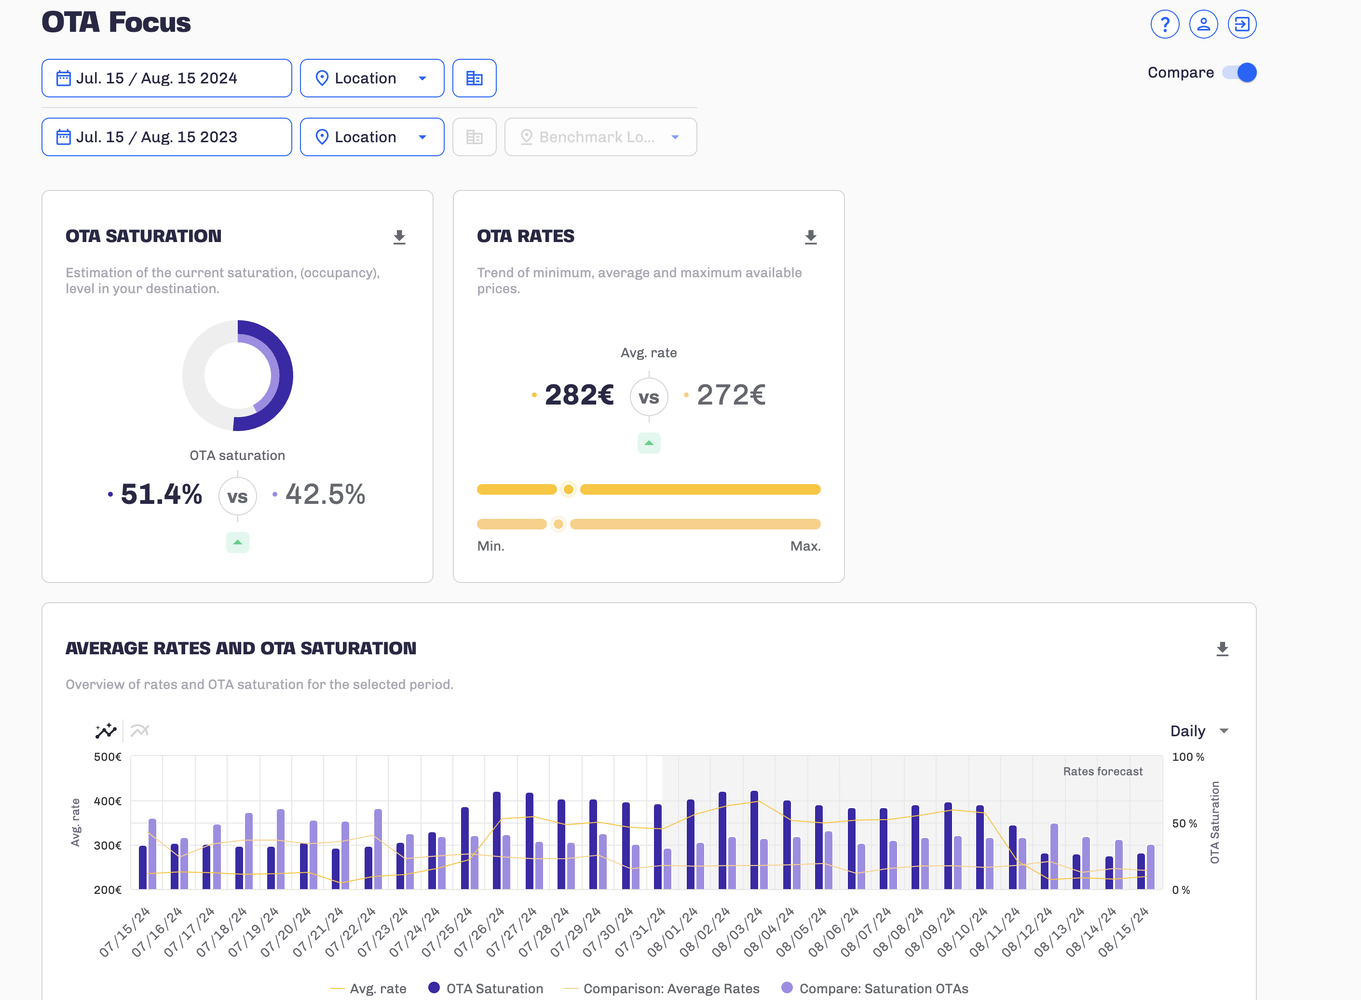Open the Jul. 15 / Aug. 15 2024 date picker

coord(166,78)
